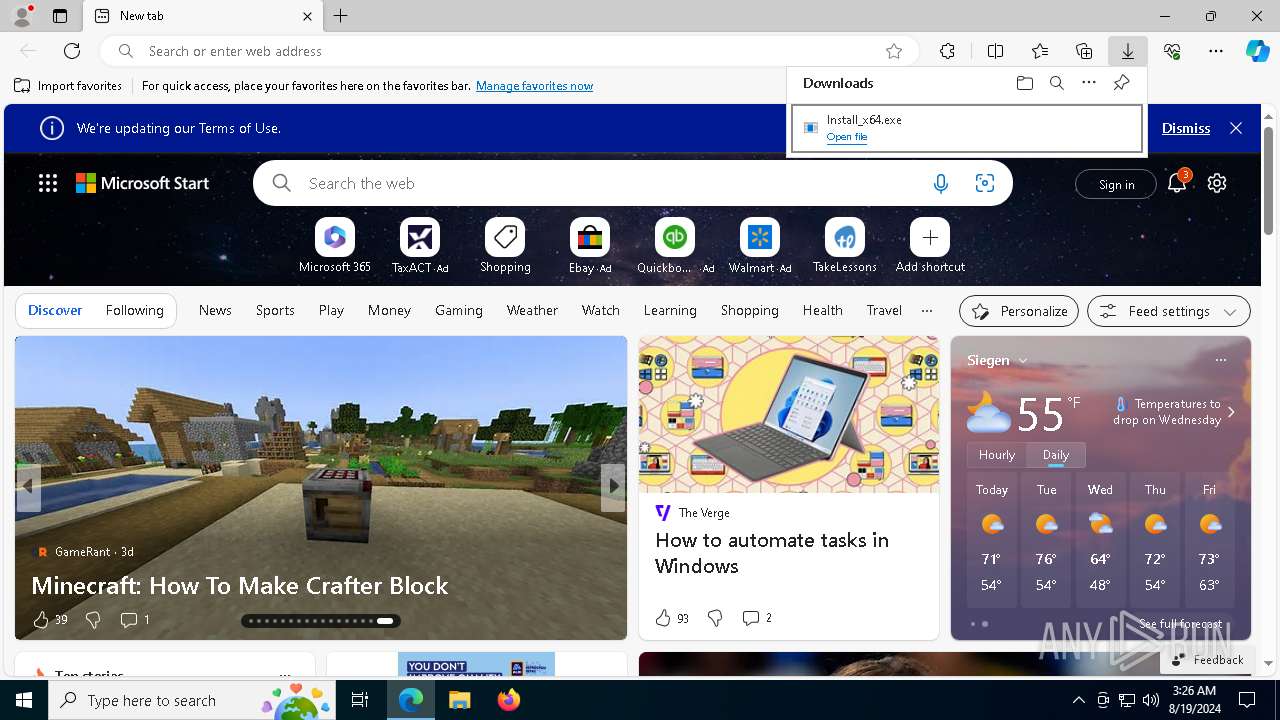This screenshot has width=1280, height=720.
Task: Dislike the Minecraft Crafter Block article
Action: 93,620
